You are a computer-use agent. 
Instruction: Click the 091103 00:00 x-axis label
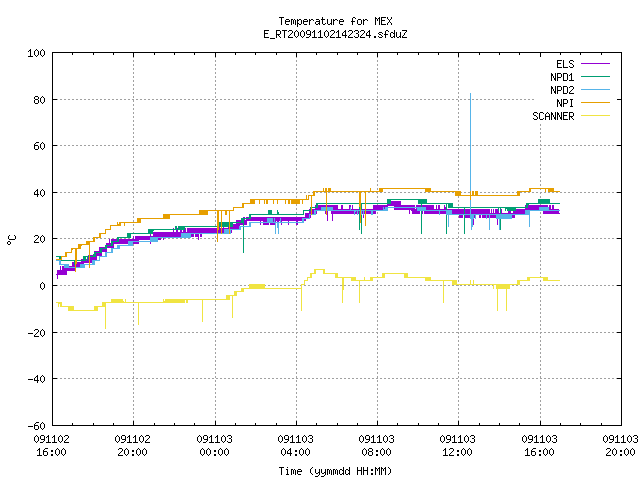(x=214, y=446)
